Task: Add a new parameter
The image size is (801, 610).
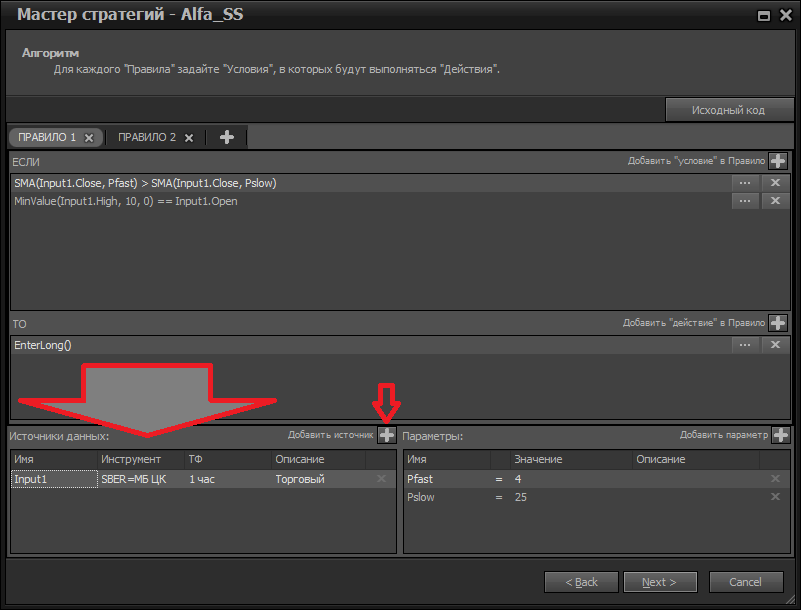Action: pos(780,435)
